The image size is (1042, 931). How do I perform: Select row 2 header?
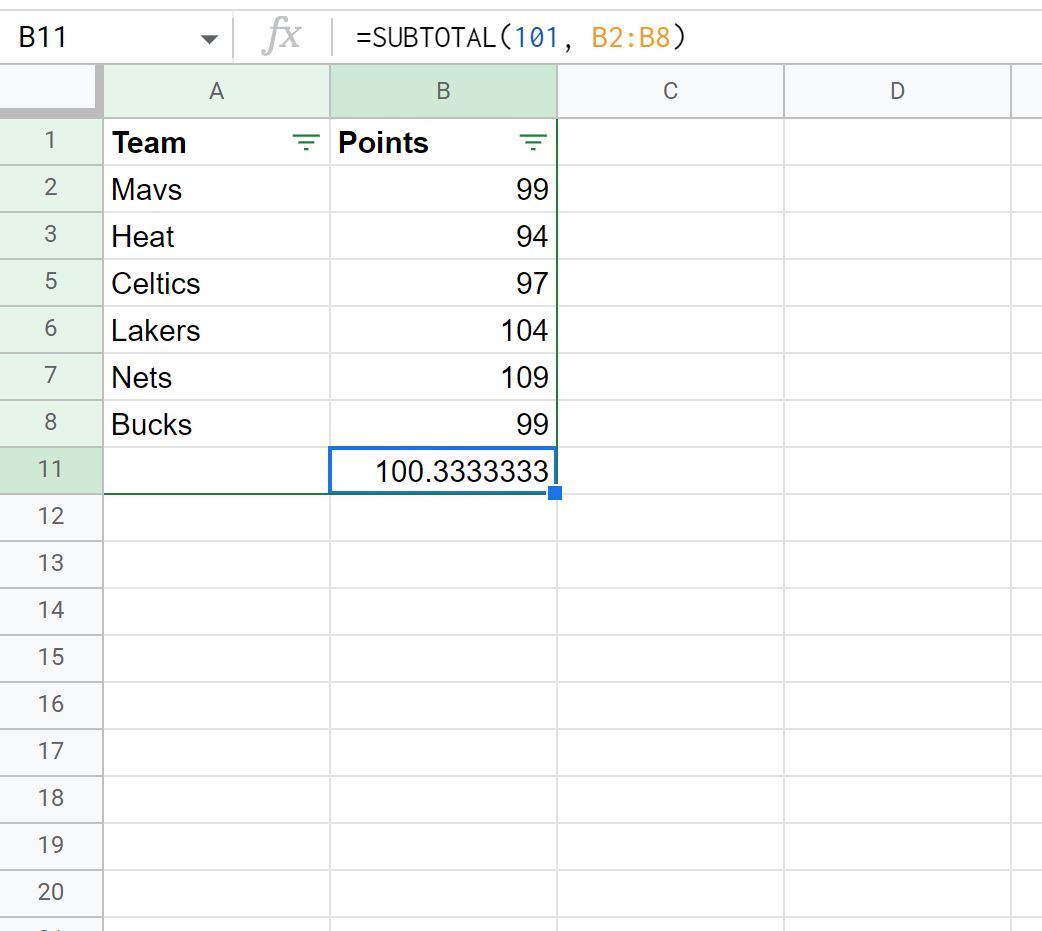click(51, 189)
